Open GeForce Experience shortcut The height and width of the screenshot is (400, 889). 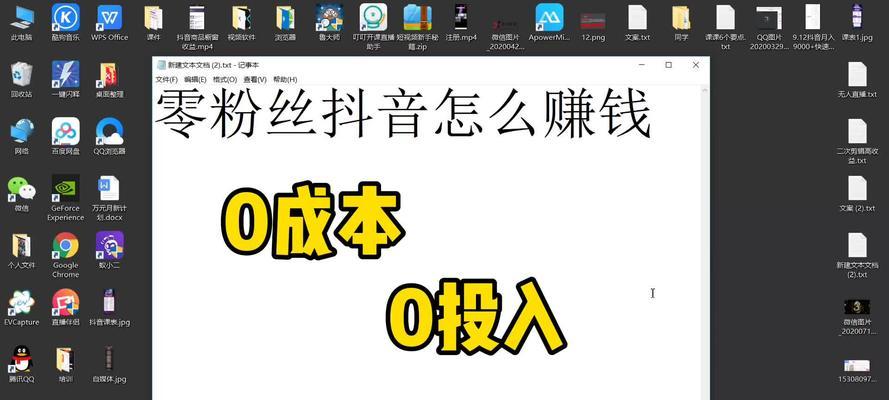click(66, 198)
